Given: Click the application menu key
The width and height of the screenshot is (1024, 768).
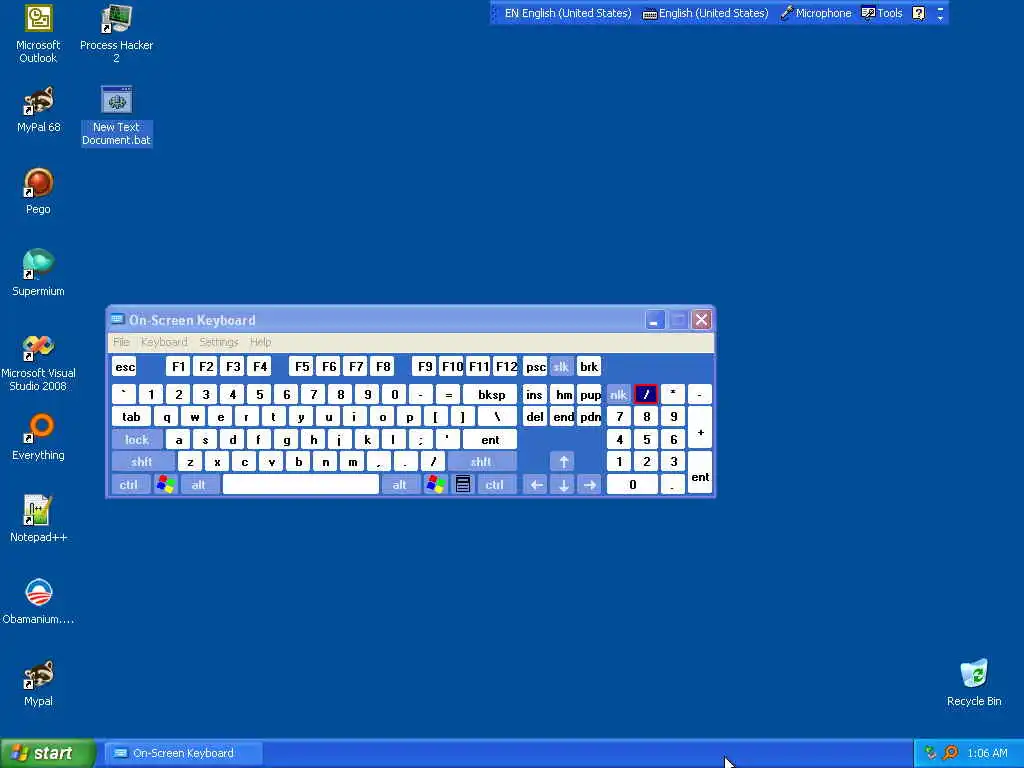Looking at the screenshot, I should click(x=463, y=485).
